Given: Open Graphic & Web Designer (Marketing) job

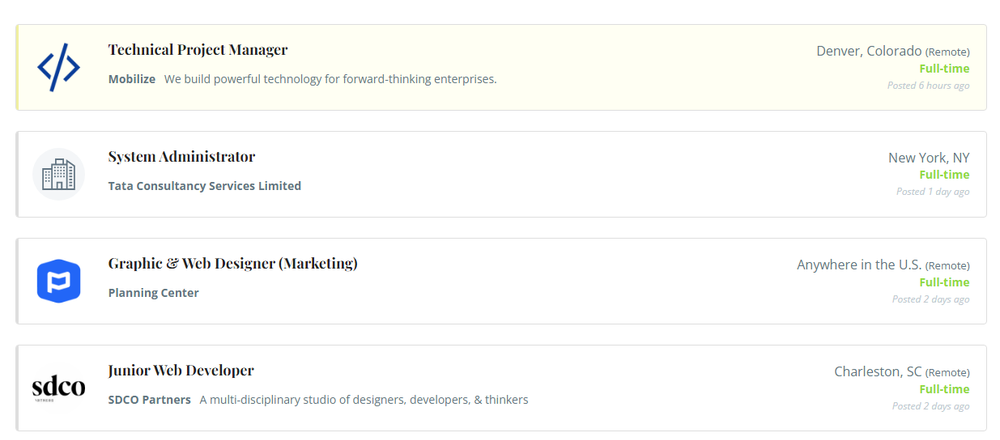Looking at the screenshot, I should (233, 264).
